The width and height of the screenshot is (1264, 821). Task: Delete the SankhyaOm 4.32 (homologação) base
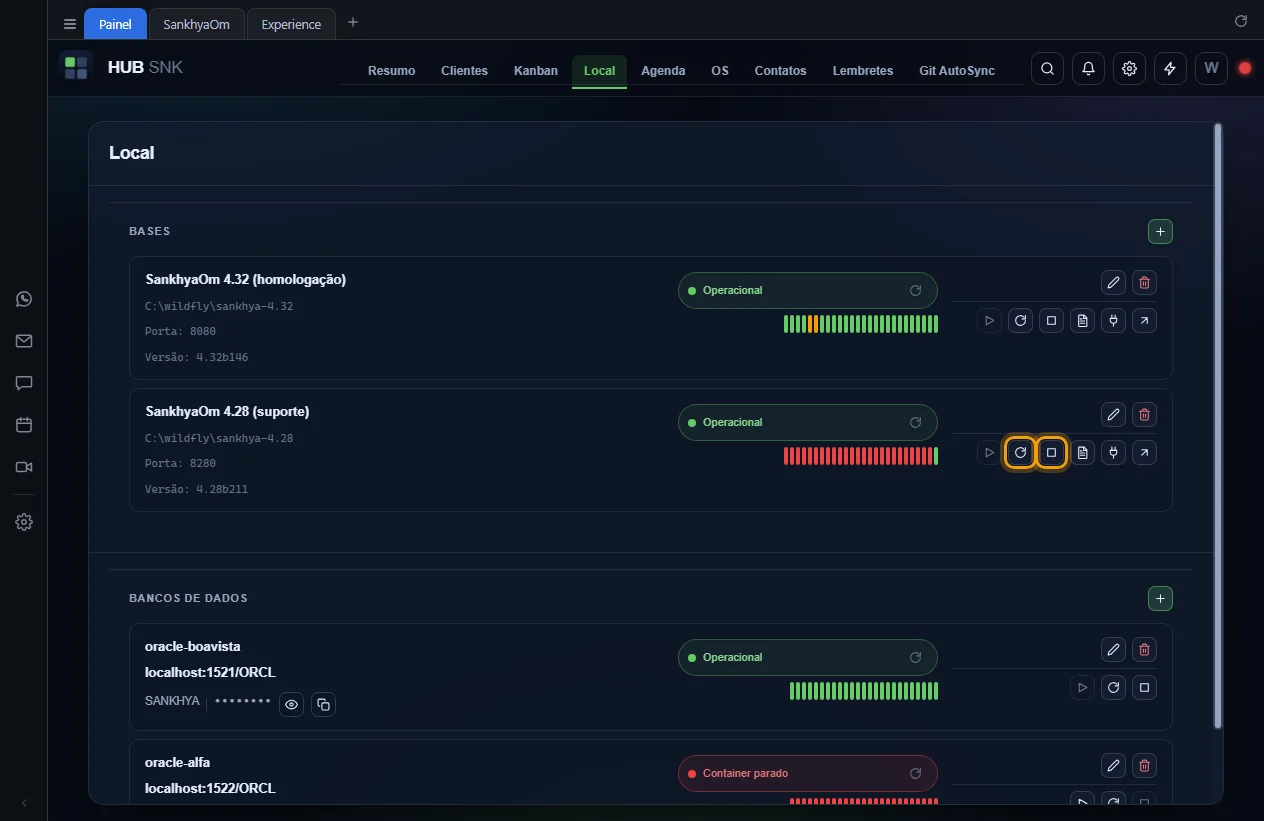1145,282
